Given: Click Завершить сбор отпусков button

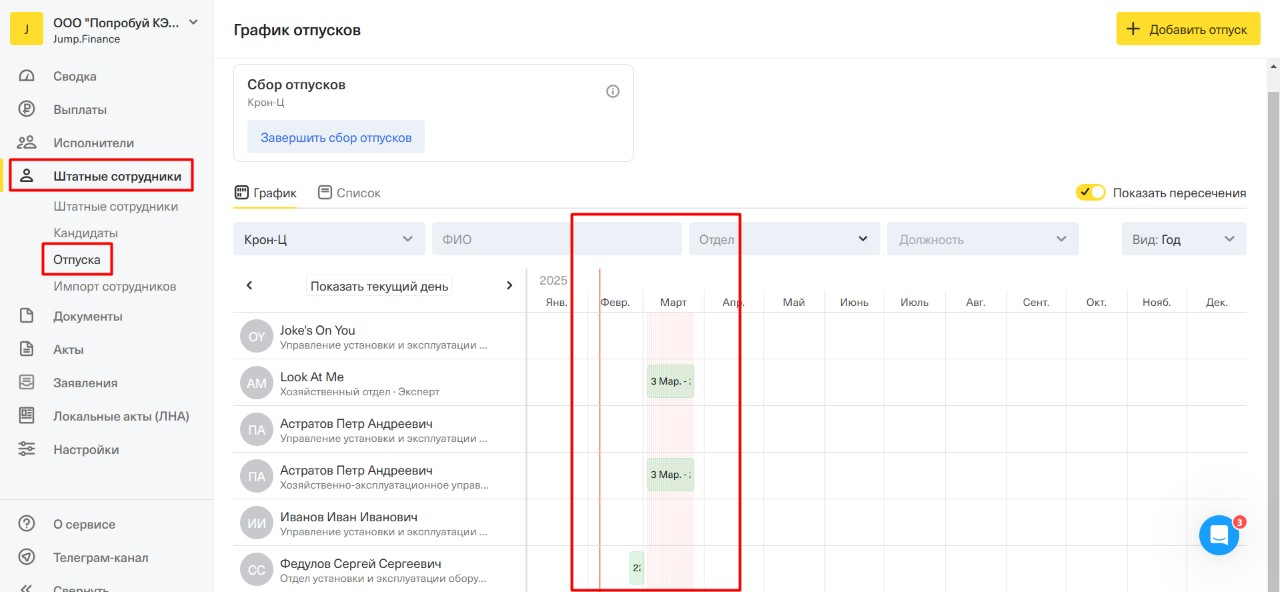Looking at the screenshot, I should (336, 137).
